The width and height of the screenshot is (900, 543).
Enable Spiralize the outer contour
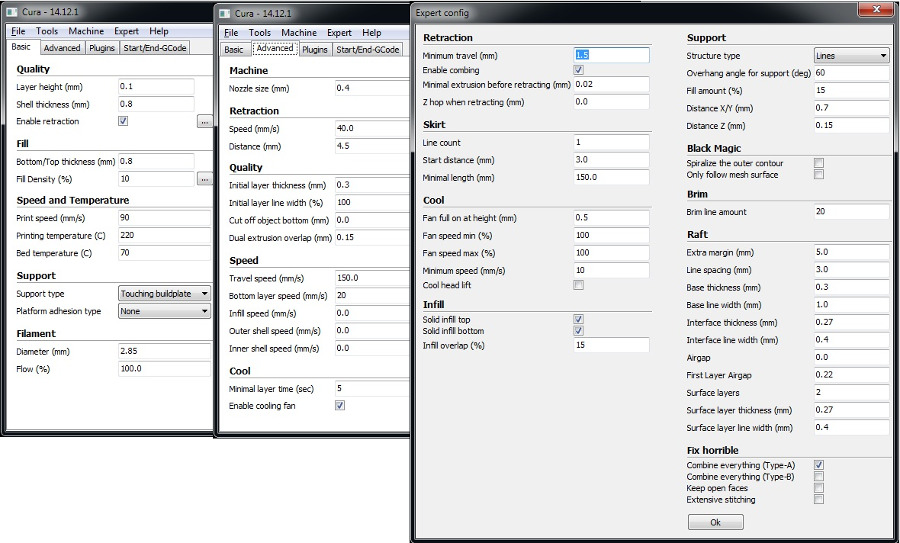[819, 163]
